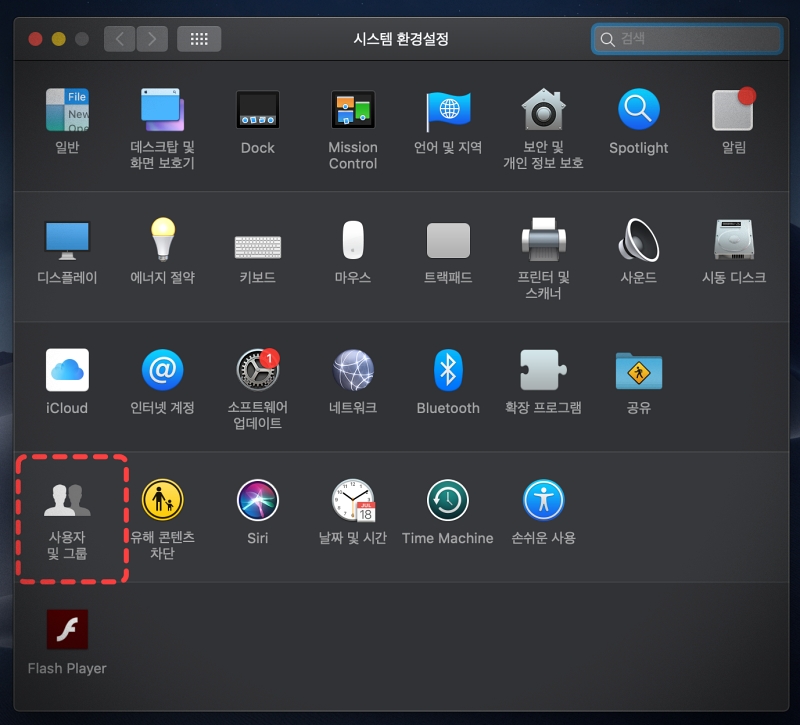Screen dimensions: 800x725
Task: Open 공유 sharing folder icon
Action: click(639, 371)
